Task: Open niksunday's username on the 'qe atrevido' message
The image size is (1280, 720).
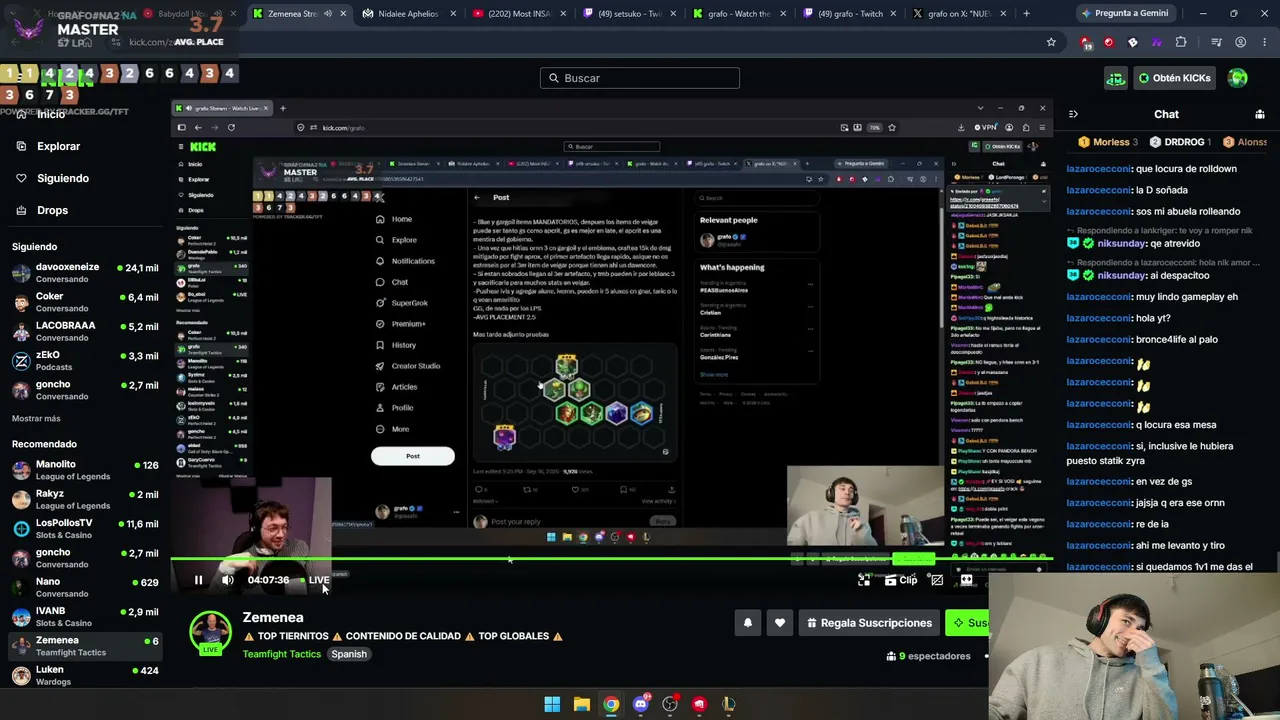Action: pos(1121,243)
